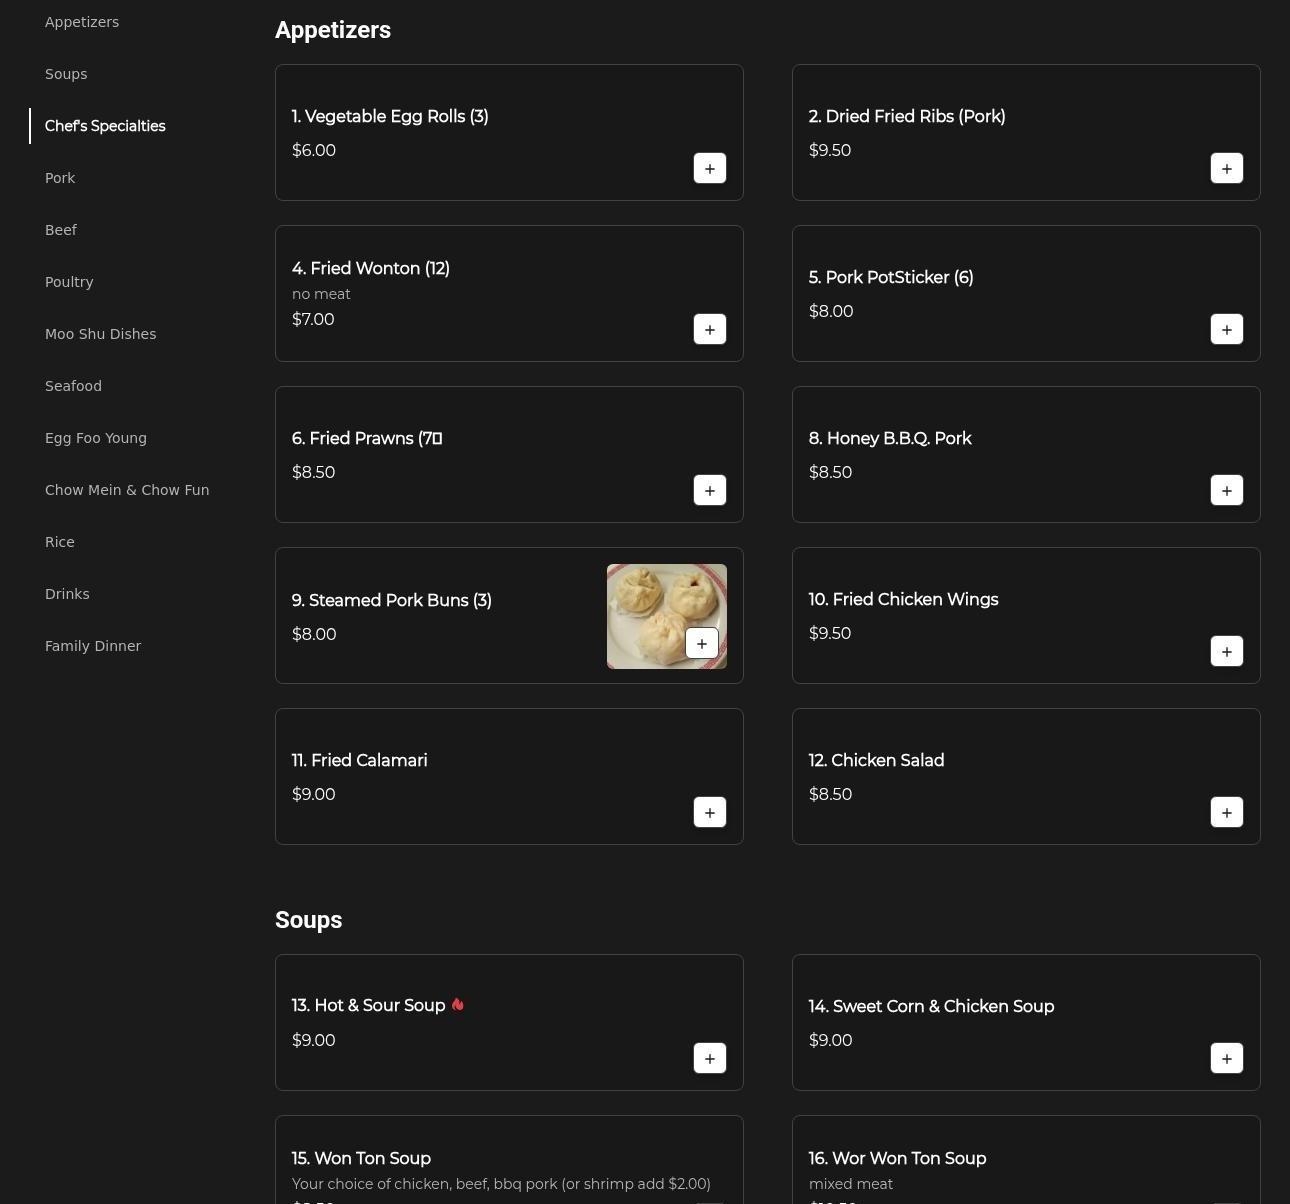Open the 16. Wor Won Ton Soup item
This screenshot has width=1290, height=1204.
(1026, 1160)
